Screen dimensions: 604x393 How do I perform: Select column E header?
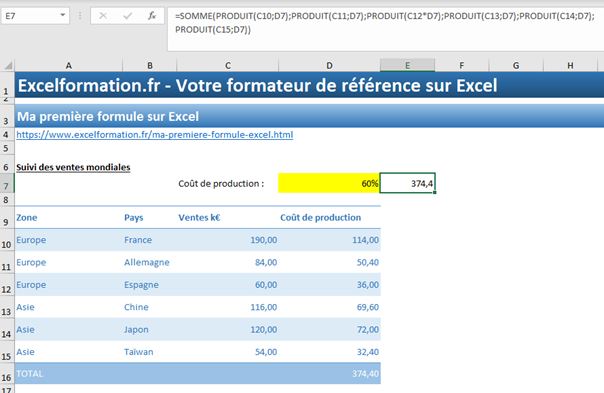(x=408, y=66)
